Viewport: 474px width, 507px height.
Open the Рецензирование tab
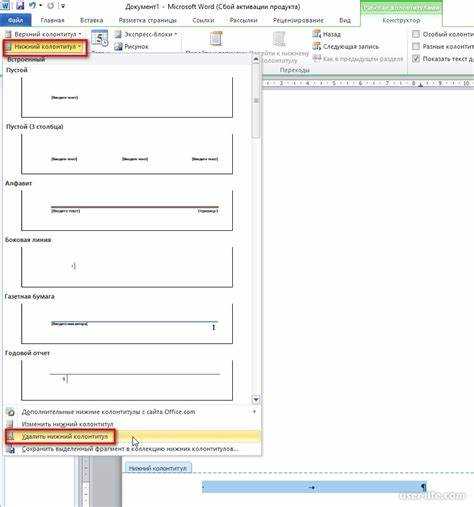coord(298,20)
